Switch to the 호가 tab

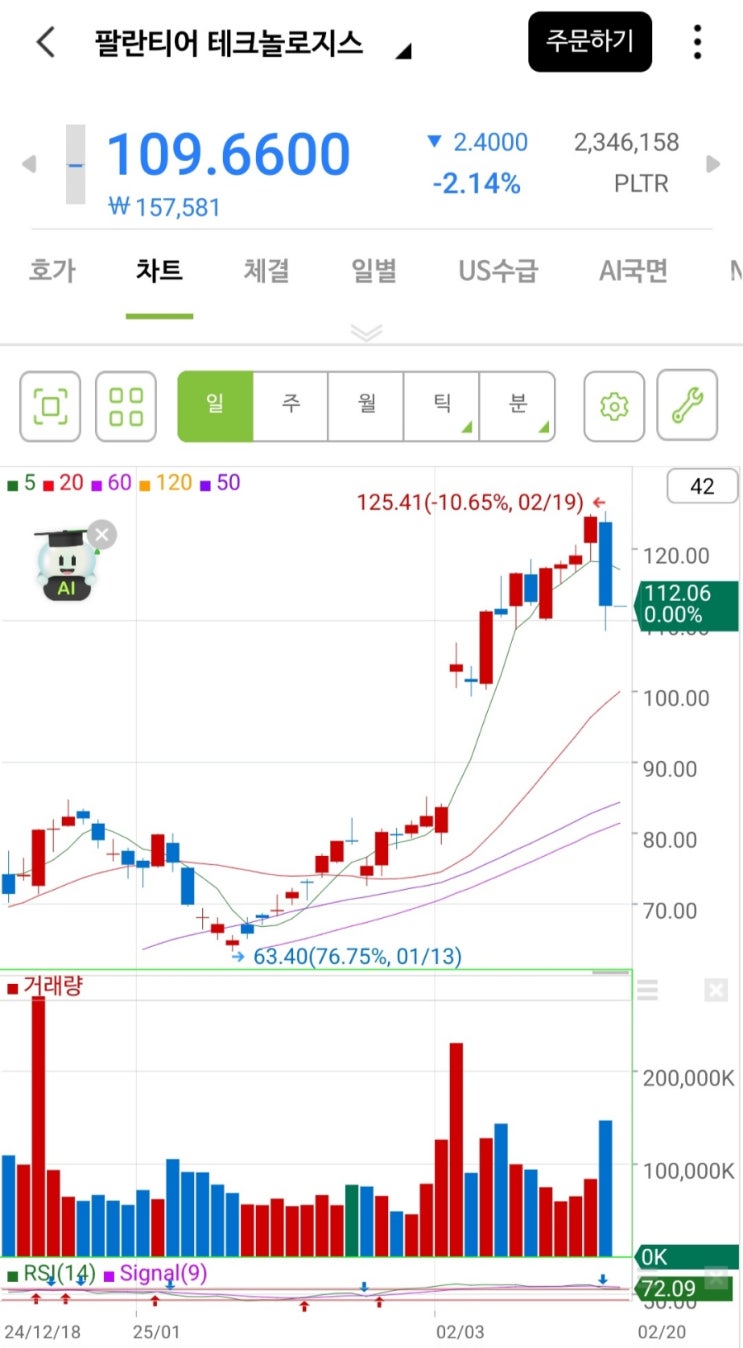[x=52, y=271]
